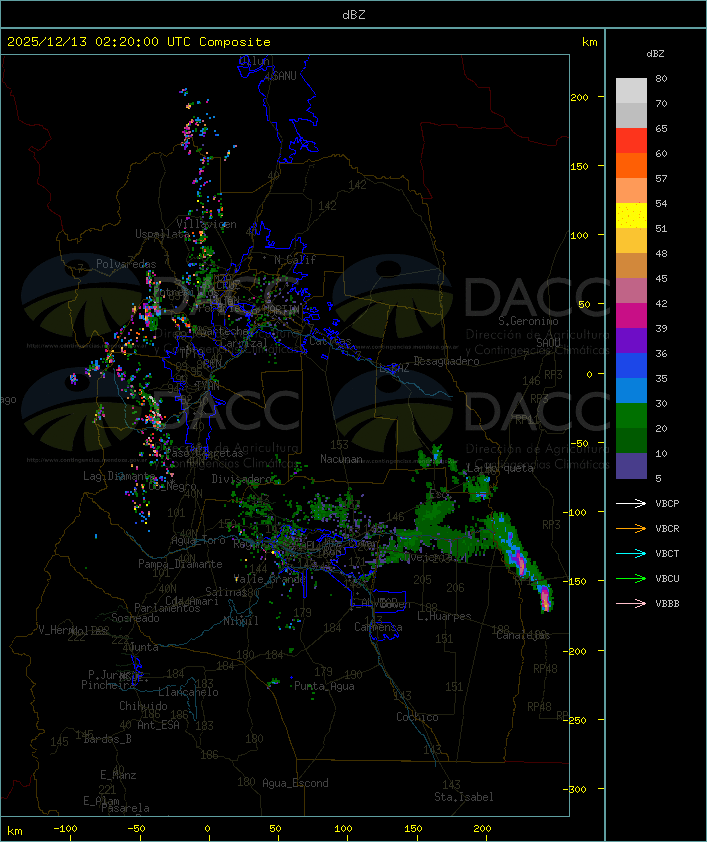The height and width of the screenshot is (842, 707).
Task: Click the 'Pampa_Diamante' map label
Action: (180, 564)
